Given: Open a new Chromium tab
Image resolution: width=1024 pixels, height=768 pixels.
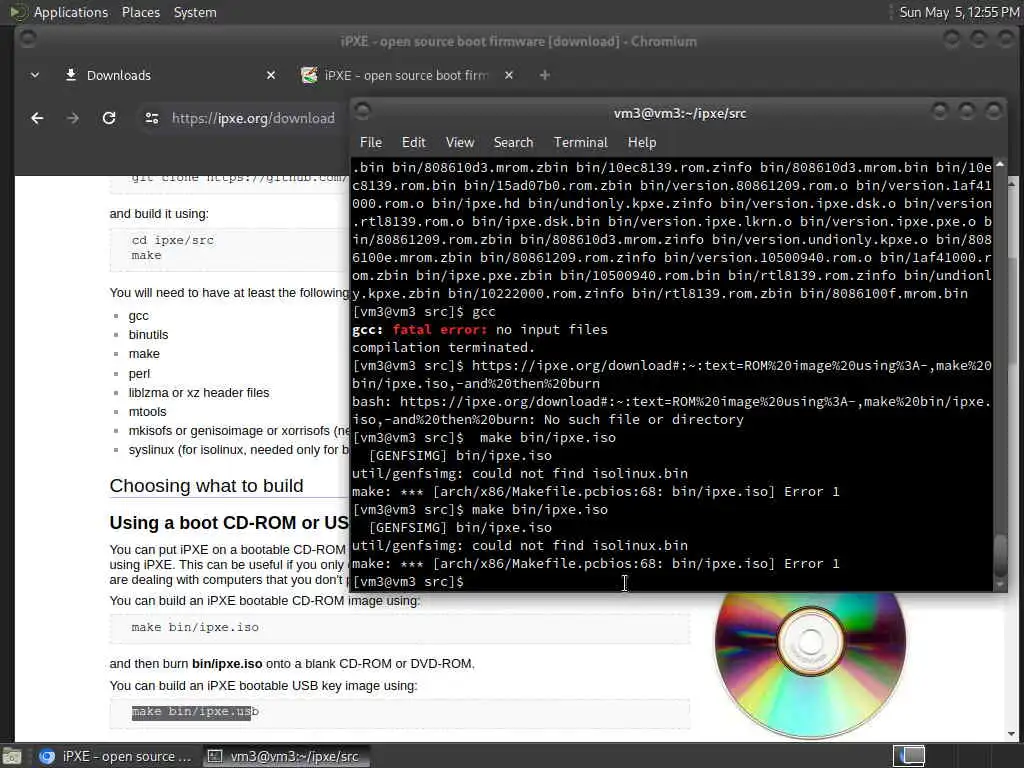Looking at the screenshot, I should coord(545,75).
